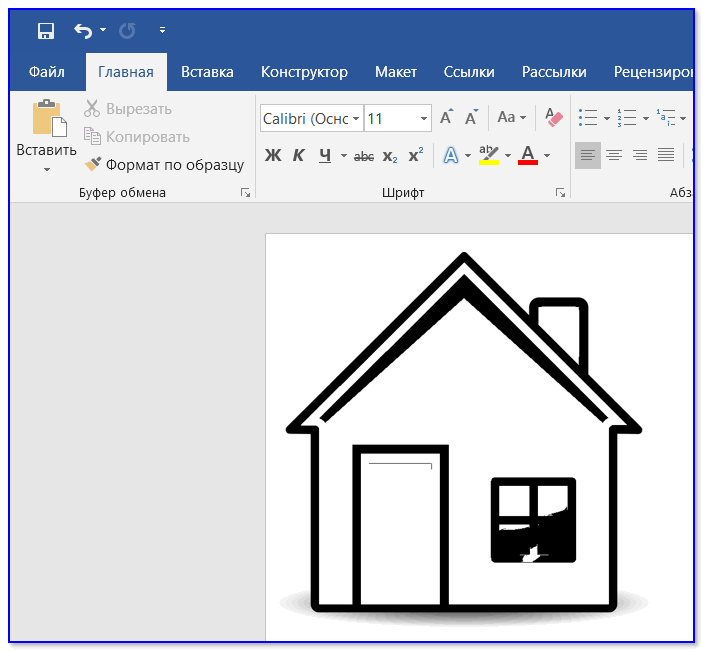Viewport: 703px width, 651px height.
Task: Click the Save floppy disk icon
Action: click(46, 31)
